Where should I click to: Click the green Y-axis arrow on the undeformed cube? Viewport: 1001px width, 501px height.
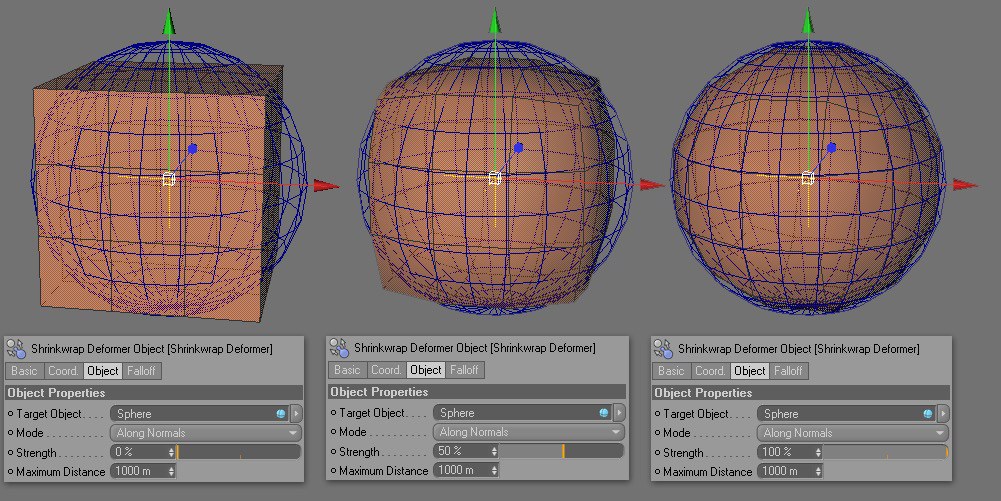pos(170,22)
